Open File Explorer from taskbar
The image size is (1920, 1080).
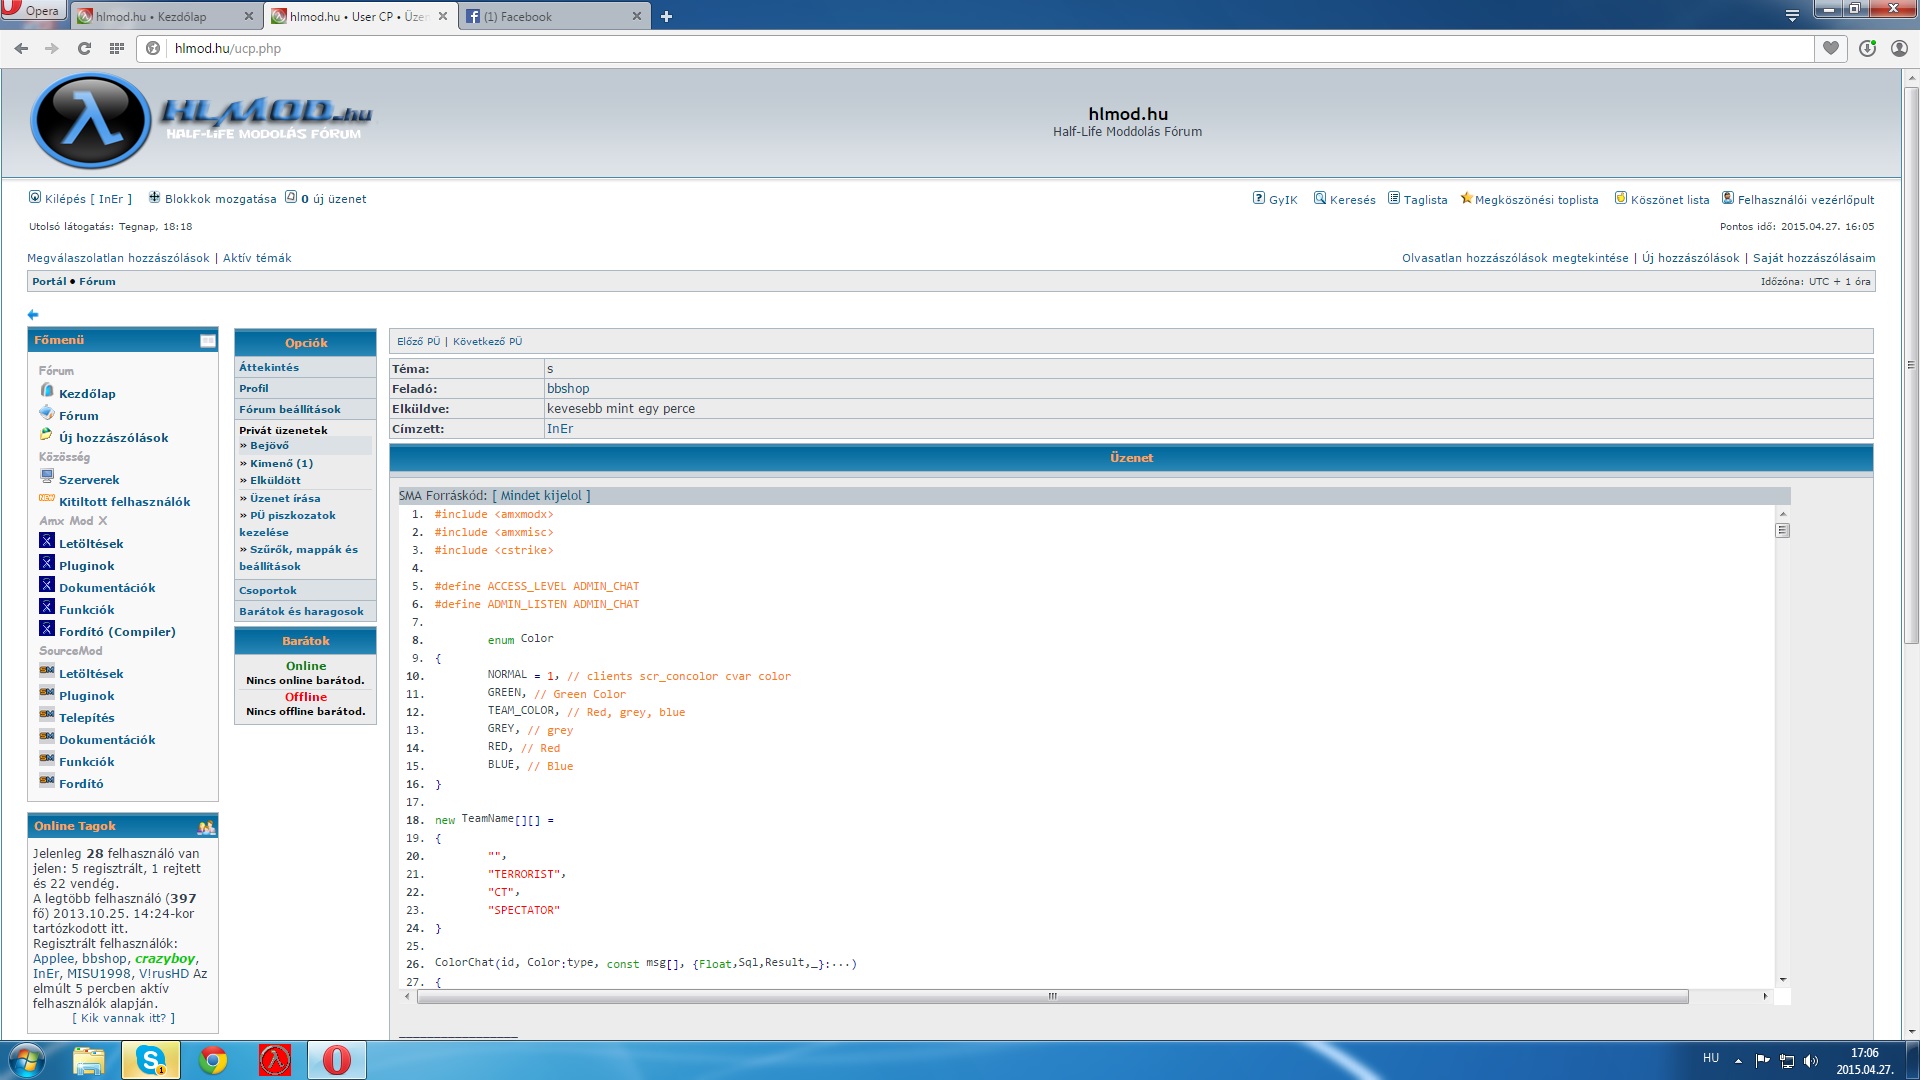(x=89, y=1060)
